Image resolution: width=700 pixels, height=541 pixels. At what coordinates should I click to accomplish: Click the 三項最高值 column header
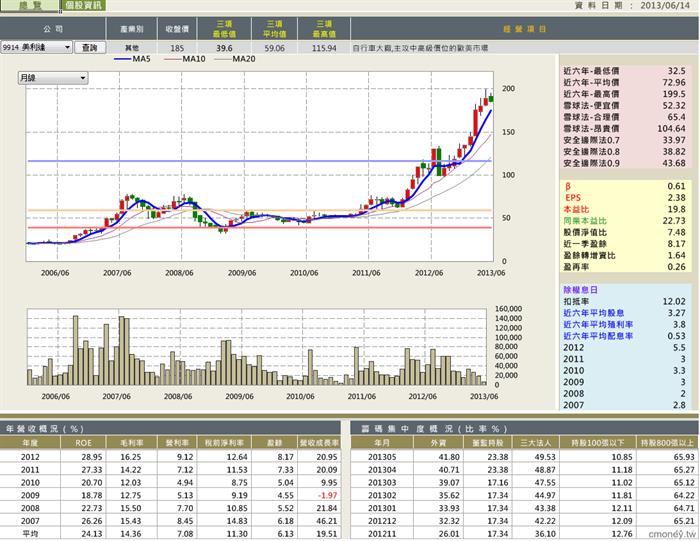point(324,29)
